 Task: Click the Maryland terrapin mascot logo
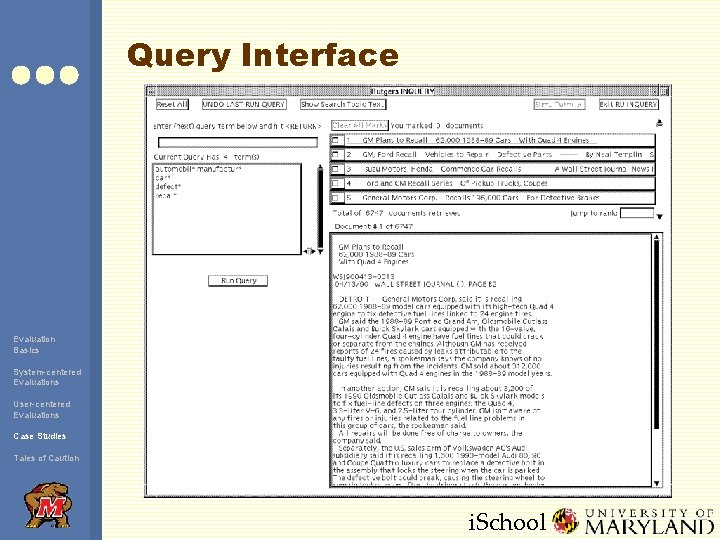(49, 505)
